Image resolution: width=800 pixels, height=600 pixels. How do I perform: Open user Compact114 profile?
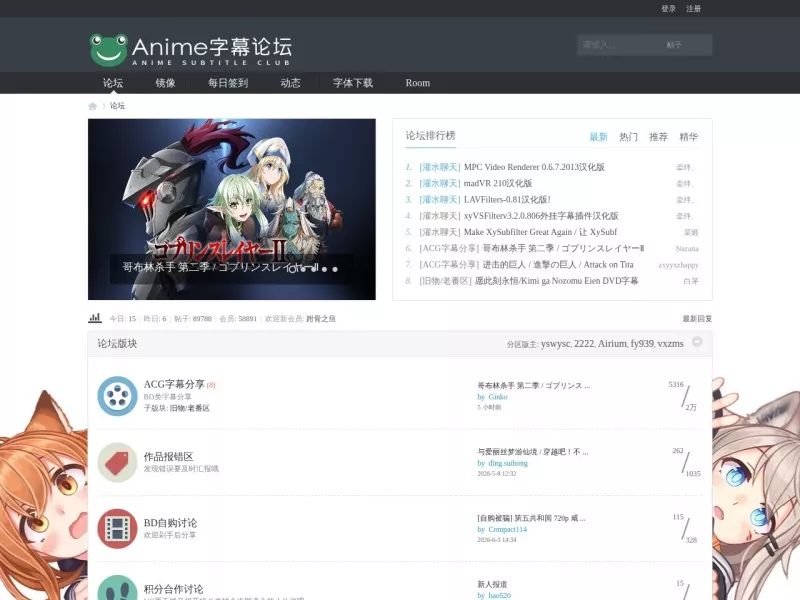(508, 530)
